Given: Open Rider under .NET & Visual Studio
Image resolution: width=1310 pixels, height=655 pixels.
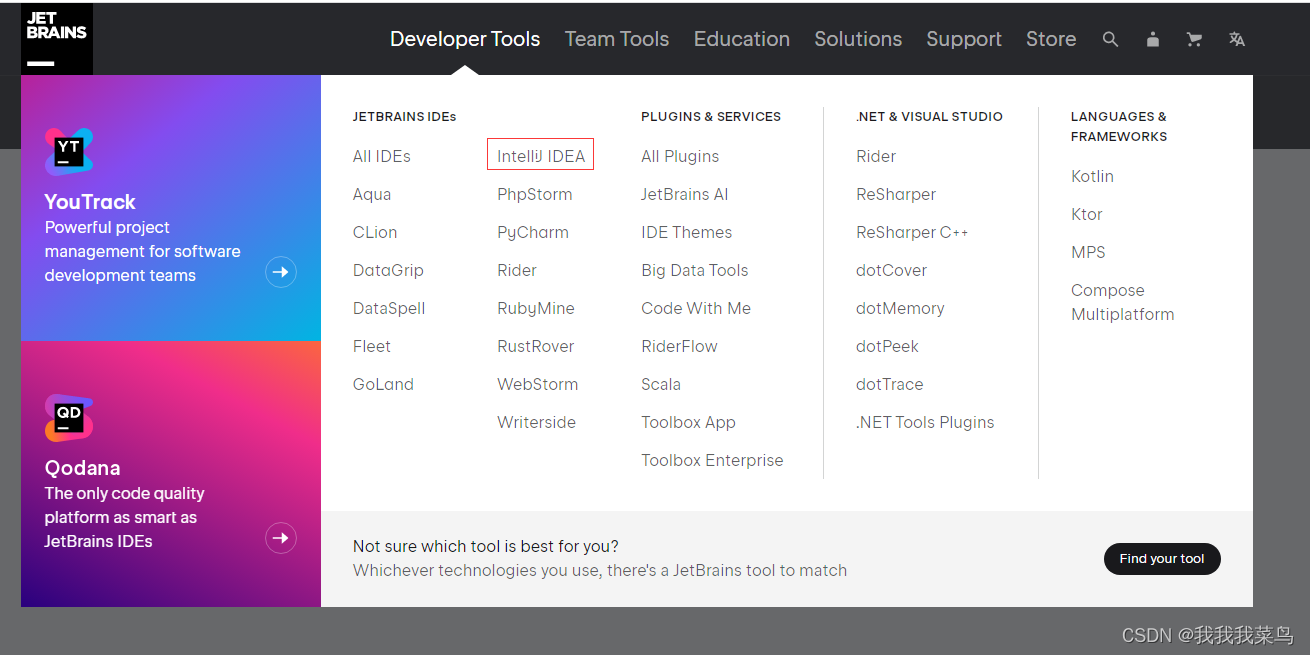Looking at the screenshot, I should click(x=876, y=156).
